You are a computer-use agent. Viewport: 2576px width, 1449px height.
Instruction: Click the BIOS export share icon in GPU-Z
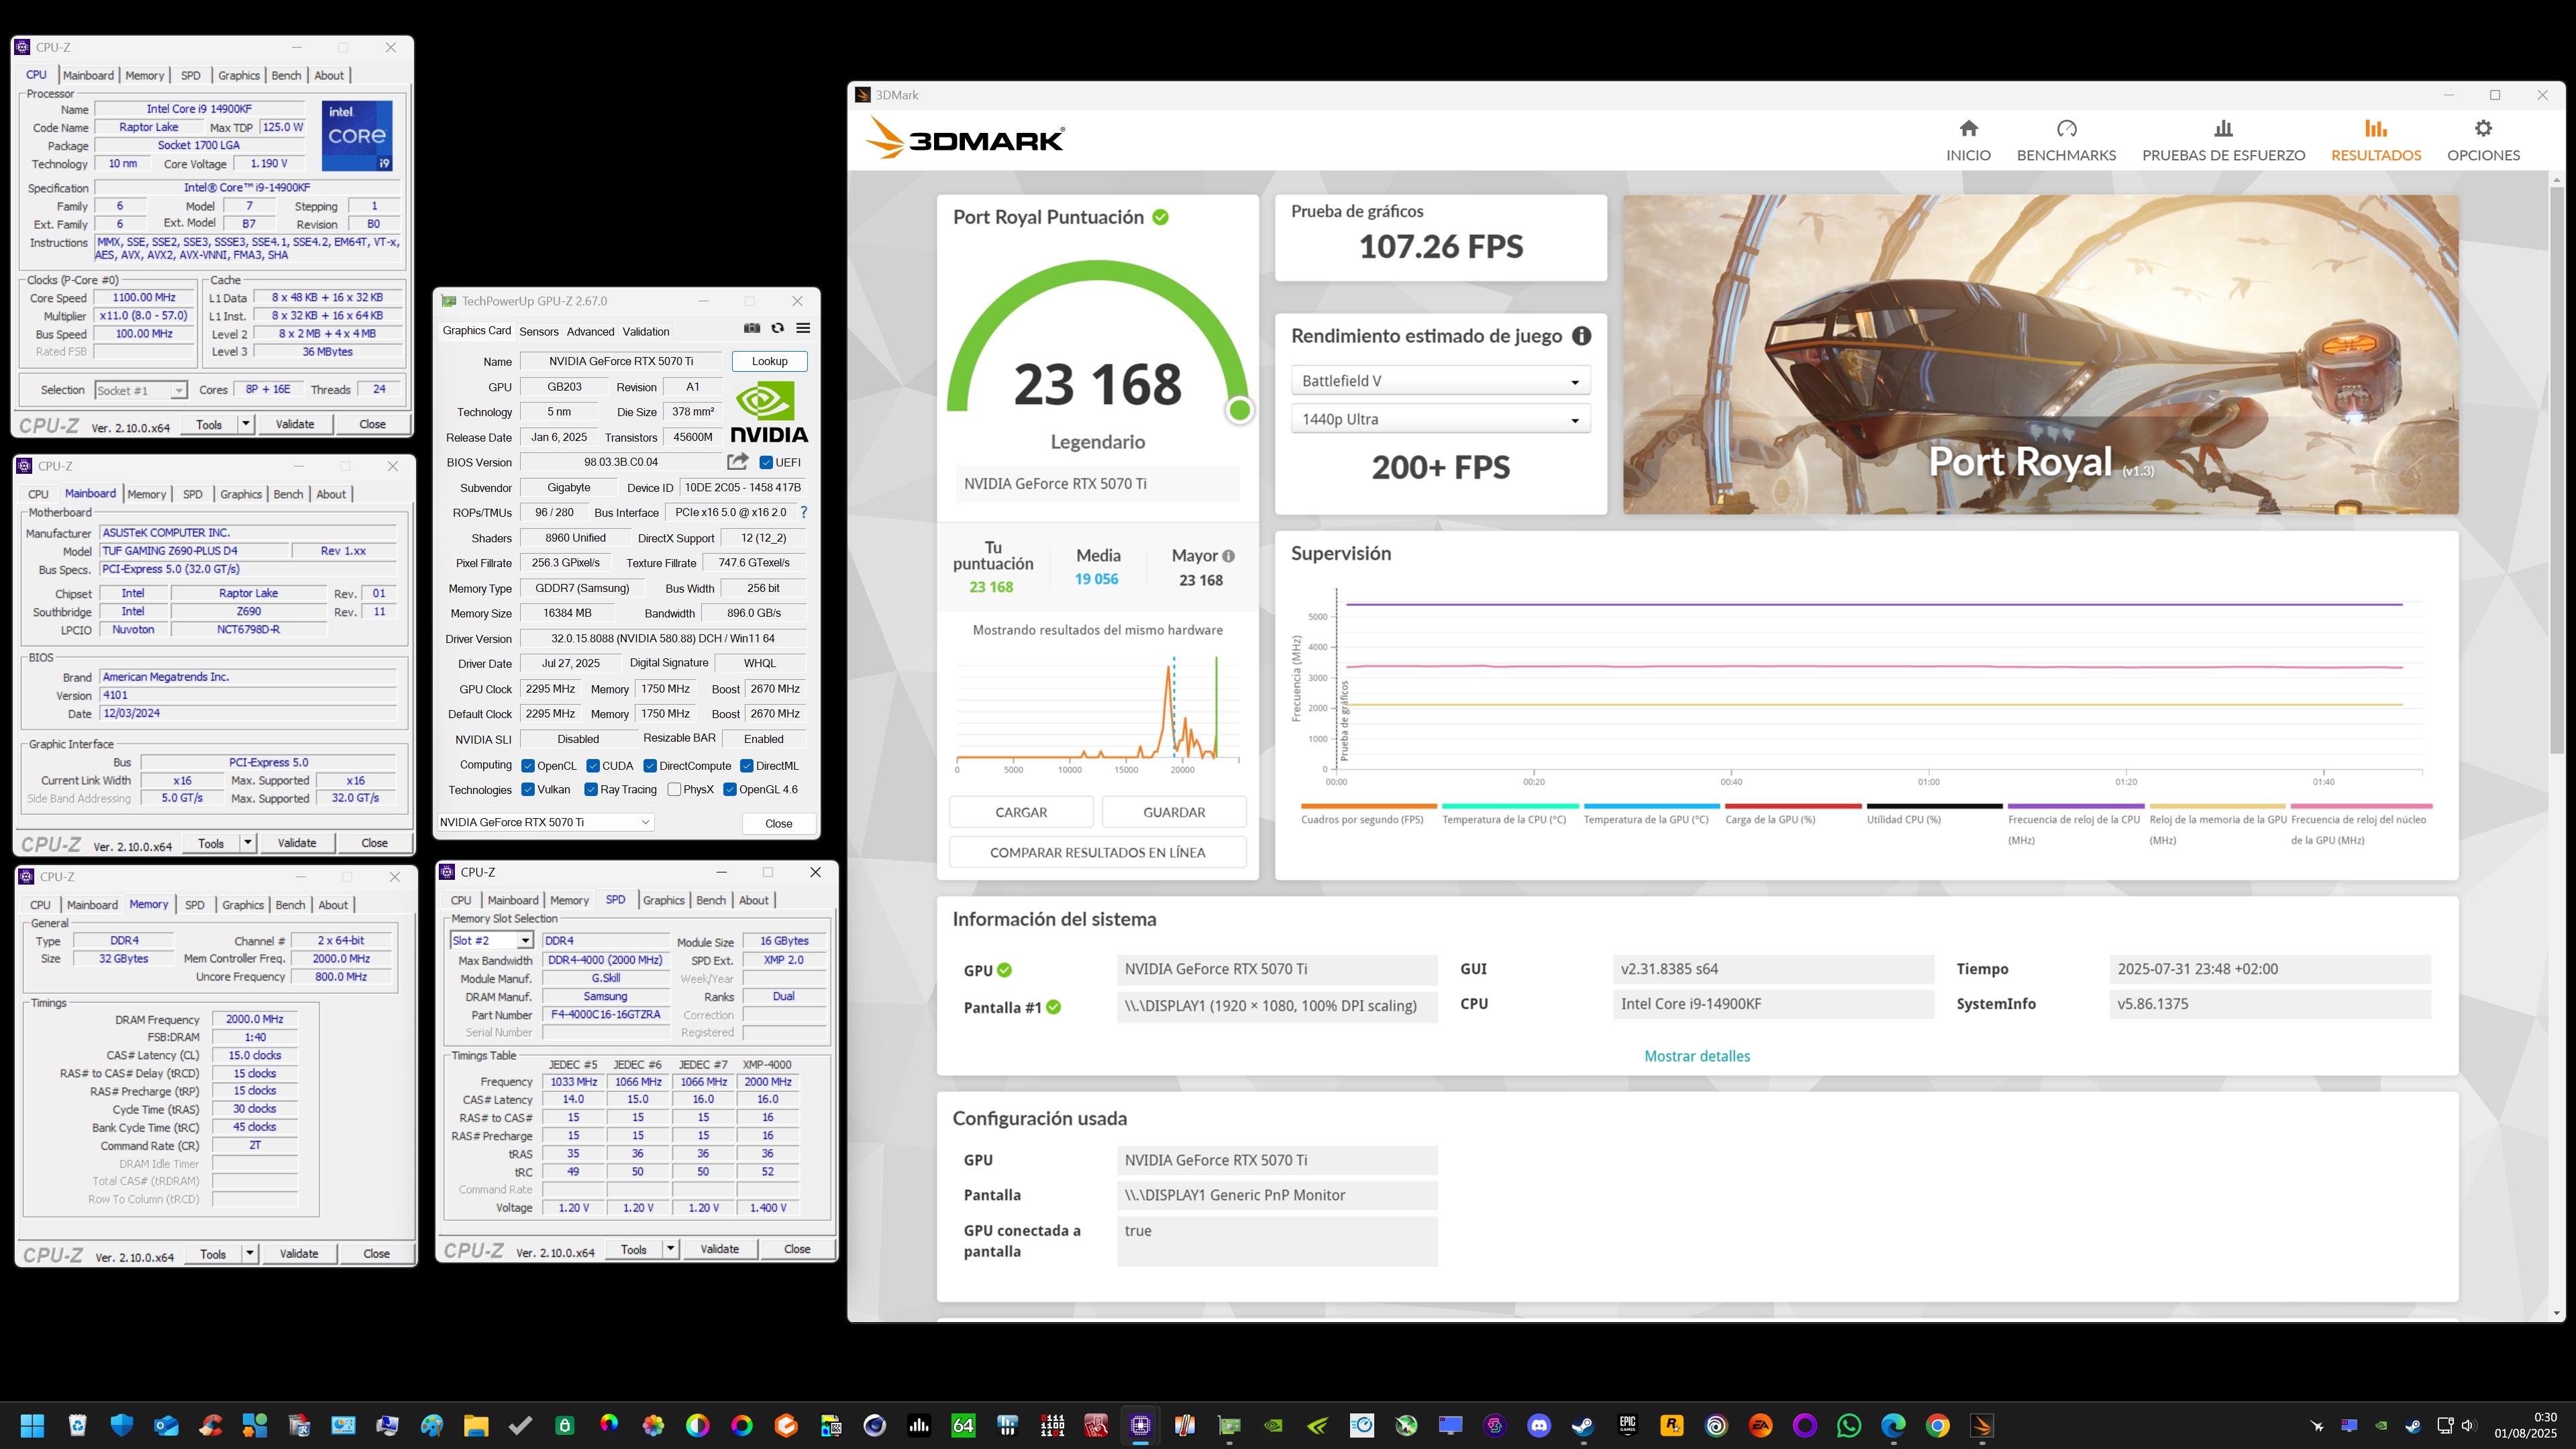[x=738, y=461]
